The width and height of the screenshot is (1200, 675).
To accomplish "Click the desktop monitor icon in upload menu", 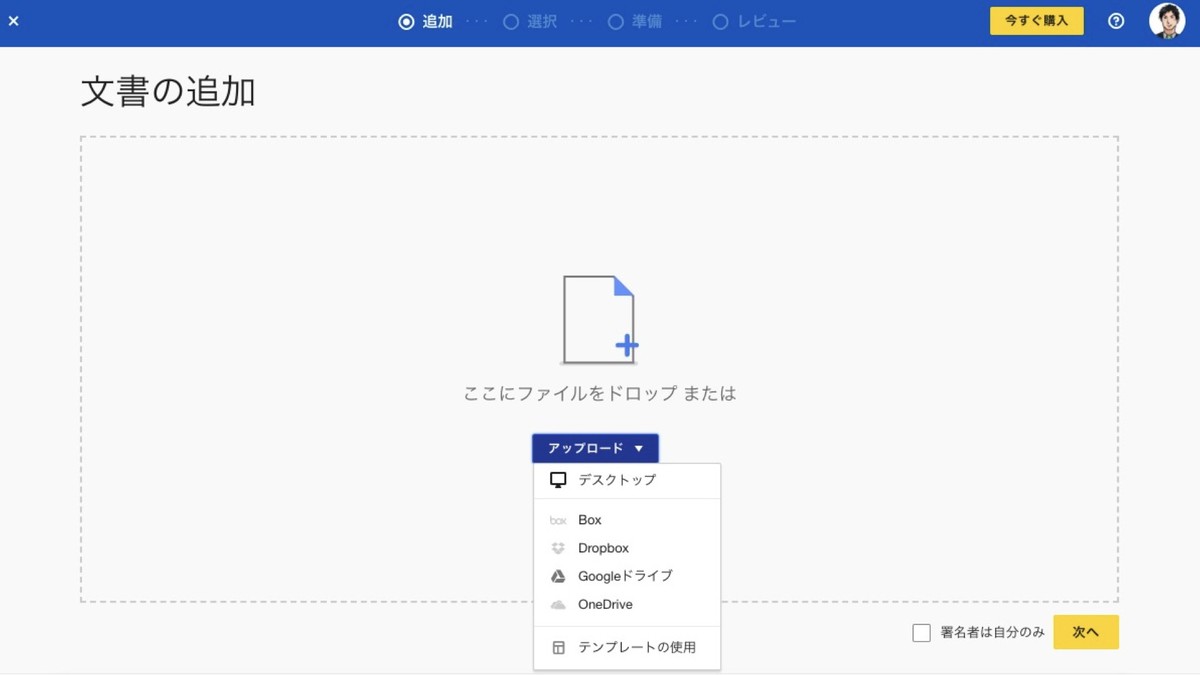I will click(x=558, y=480).
